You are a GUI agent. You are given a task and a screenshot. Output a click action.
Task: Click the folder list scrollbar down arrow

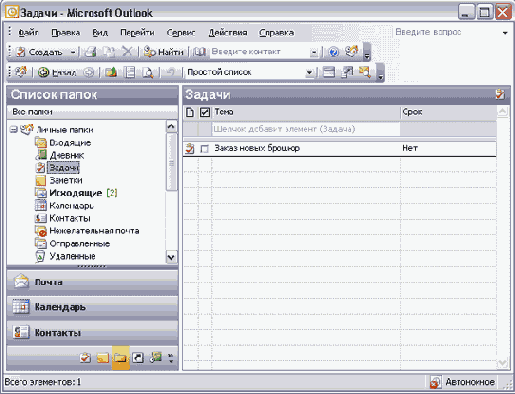click(x=171, y=257)
